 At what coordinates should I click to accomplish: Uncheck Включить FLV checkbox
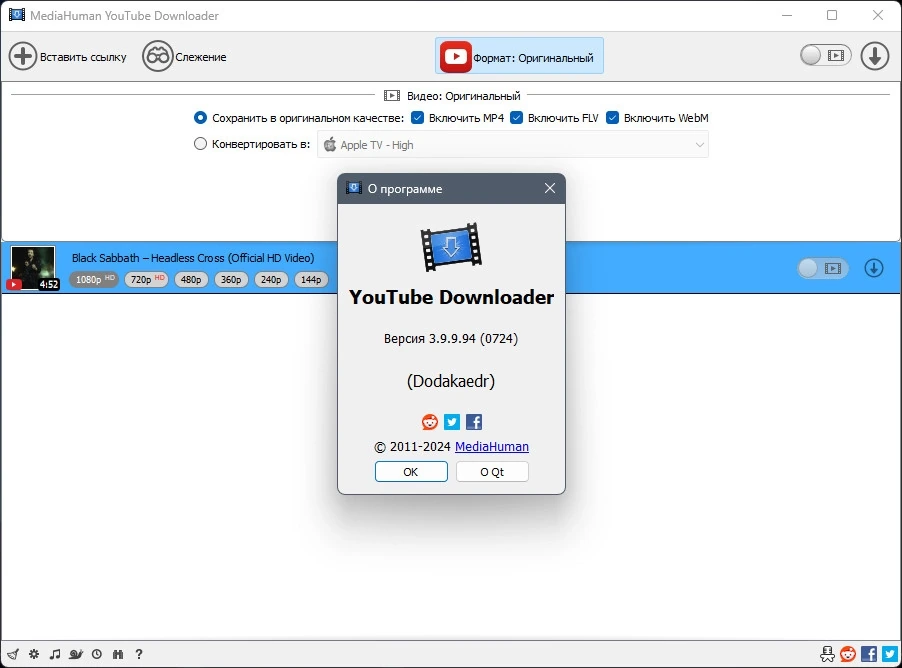517,118
